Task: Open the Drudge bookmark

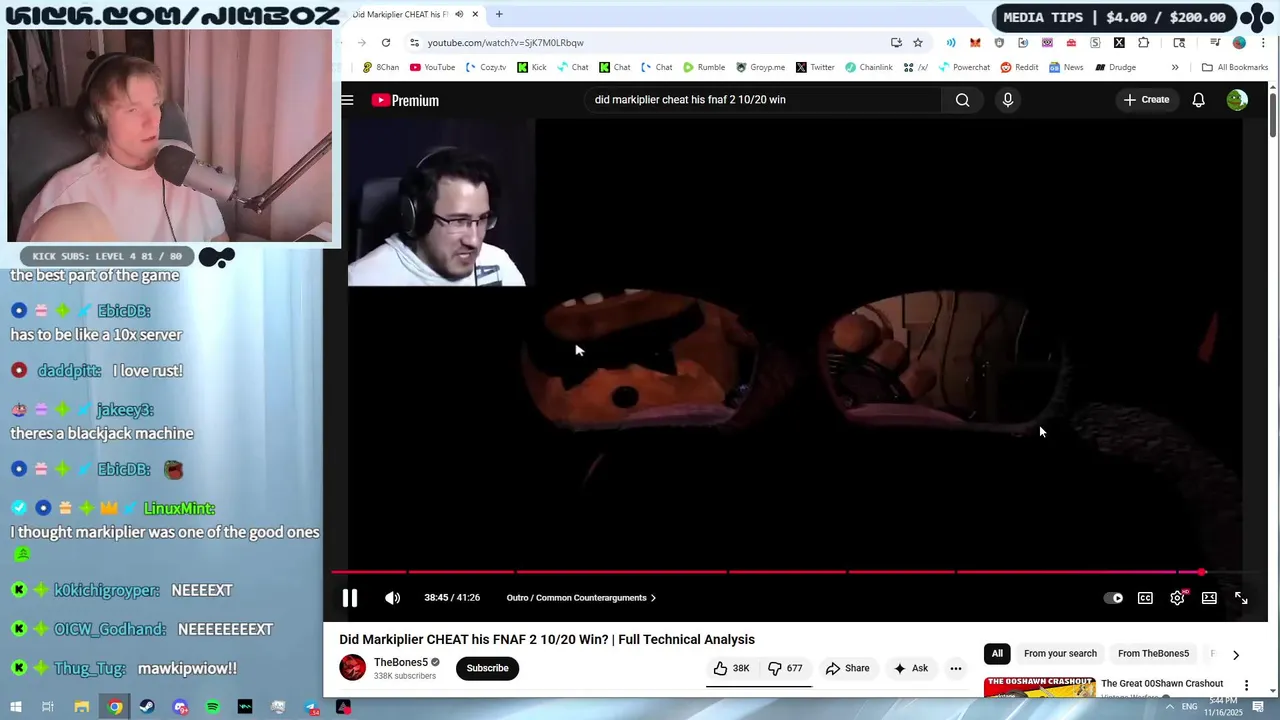Action: (x=1115, y=67)
